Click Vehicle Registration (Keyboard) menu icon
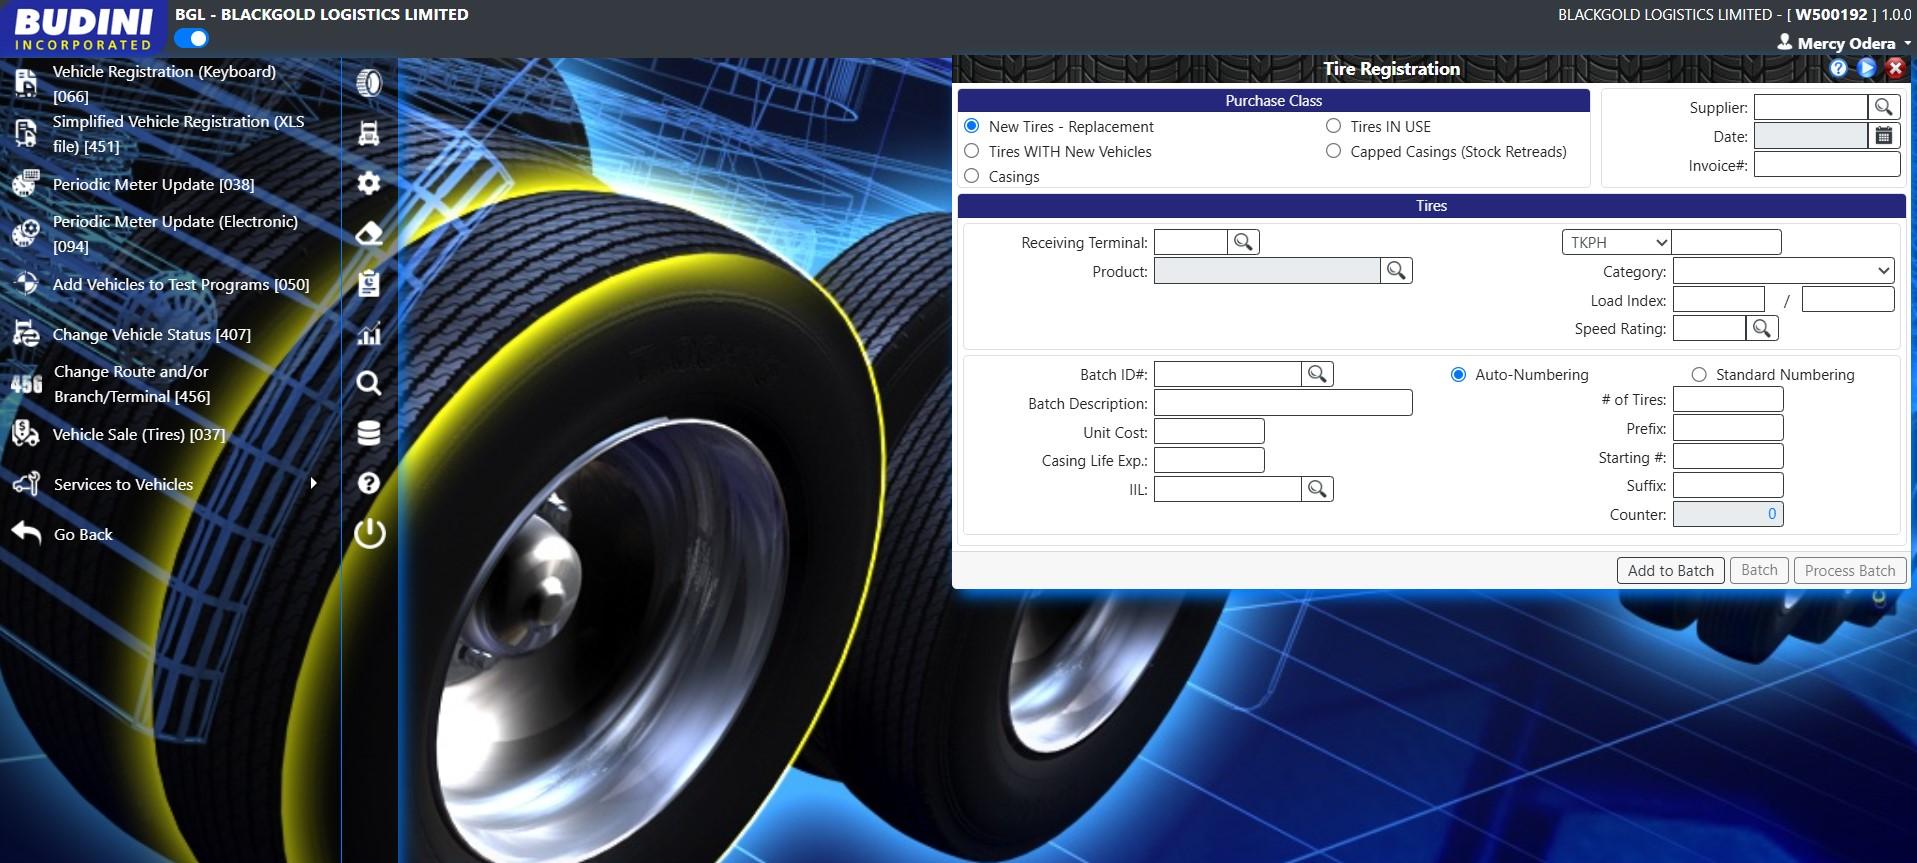Viewport: 1917px width, 863px height. 25,83
